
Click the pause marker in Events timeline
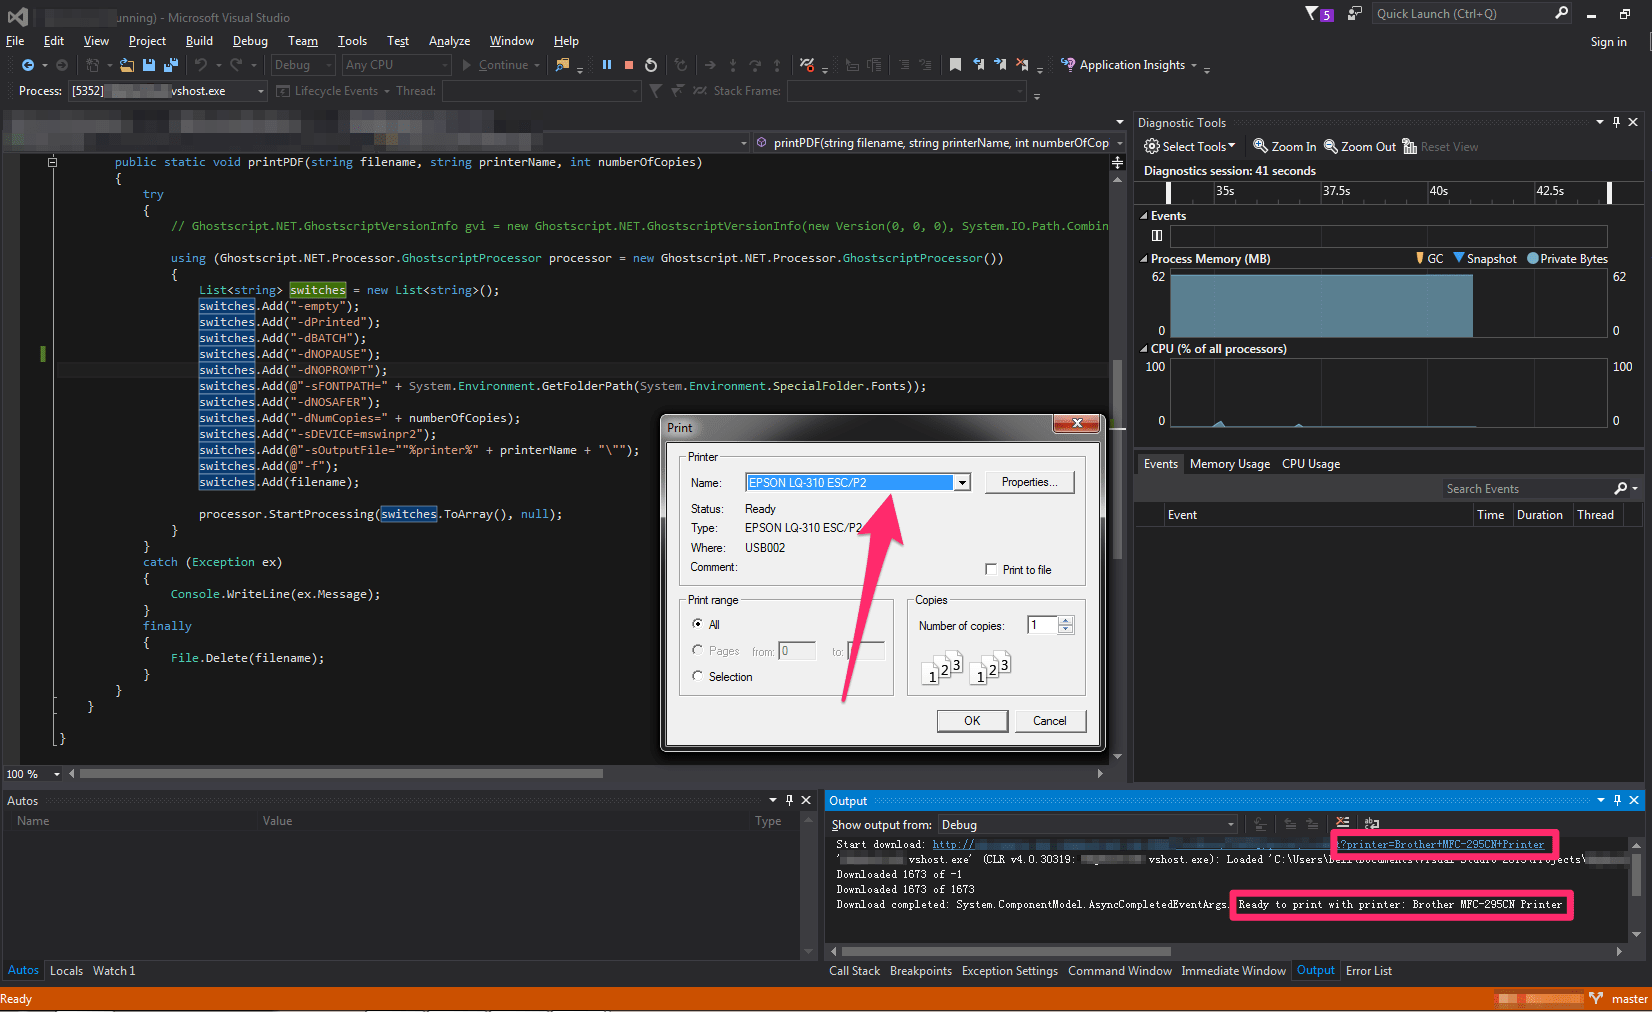point(1157,236)
